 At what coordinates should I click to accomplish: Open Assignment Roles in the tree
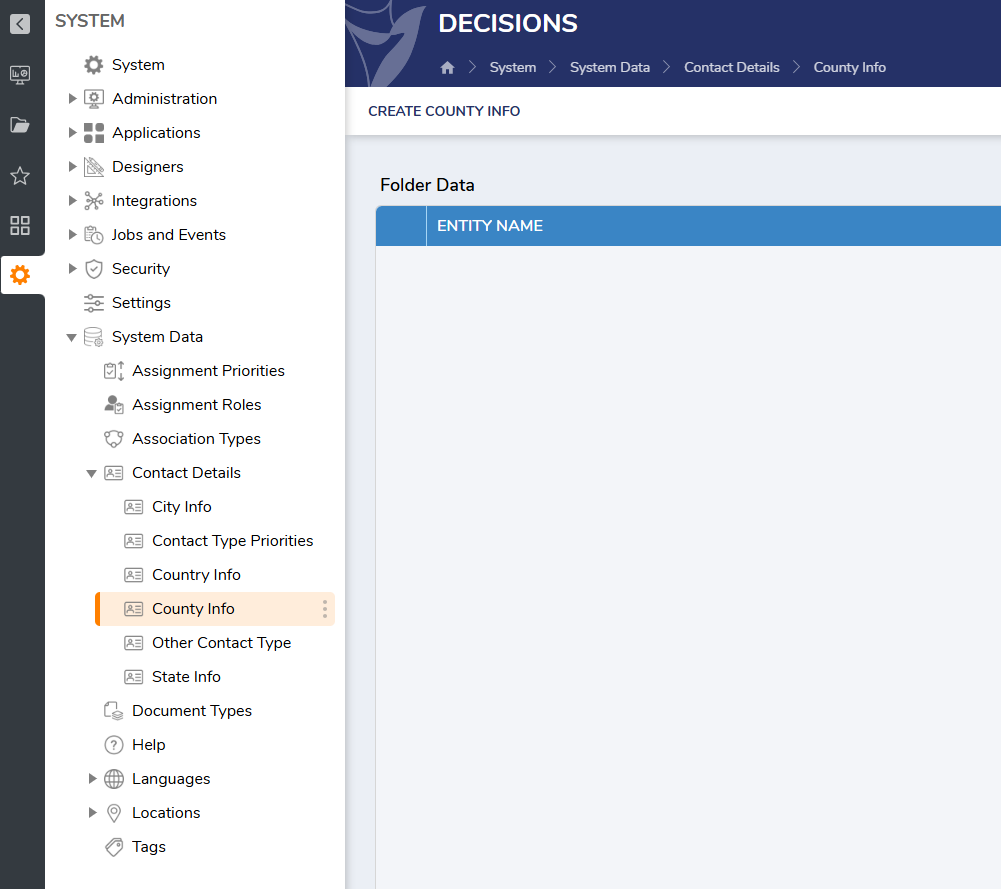(x=196, y=405)
